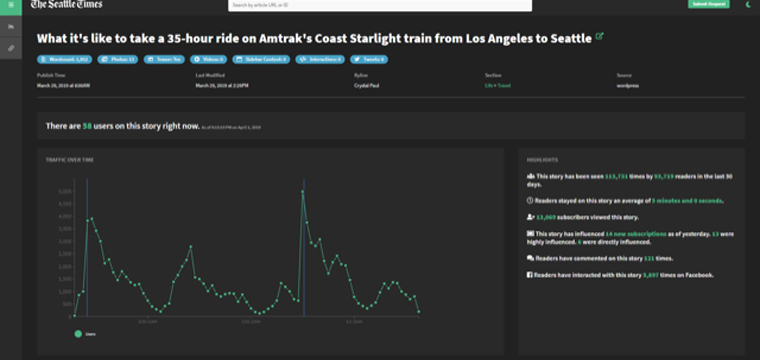
Task: Click the first blue vertical marker in chart
Action: [87, 248]
